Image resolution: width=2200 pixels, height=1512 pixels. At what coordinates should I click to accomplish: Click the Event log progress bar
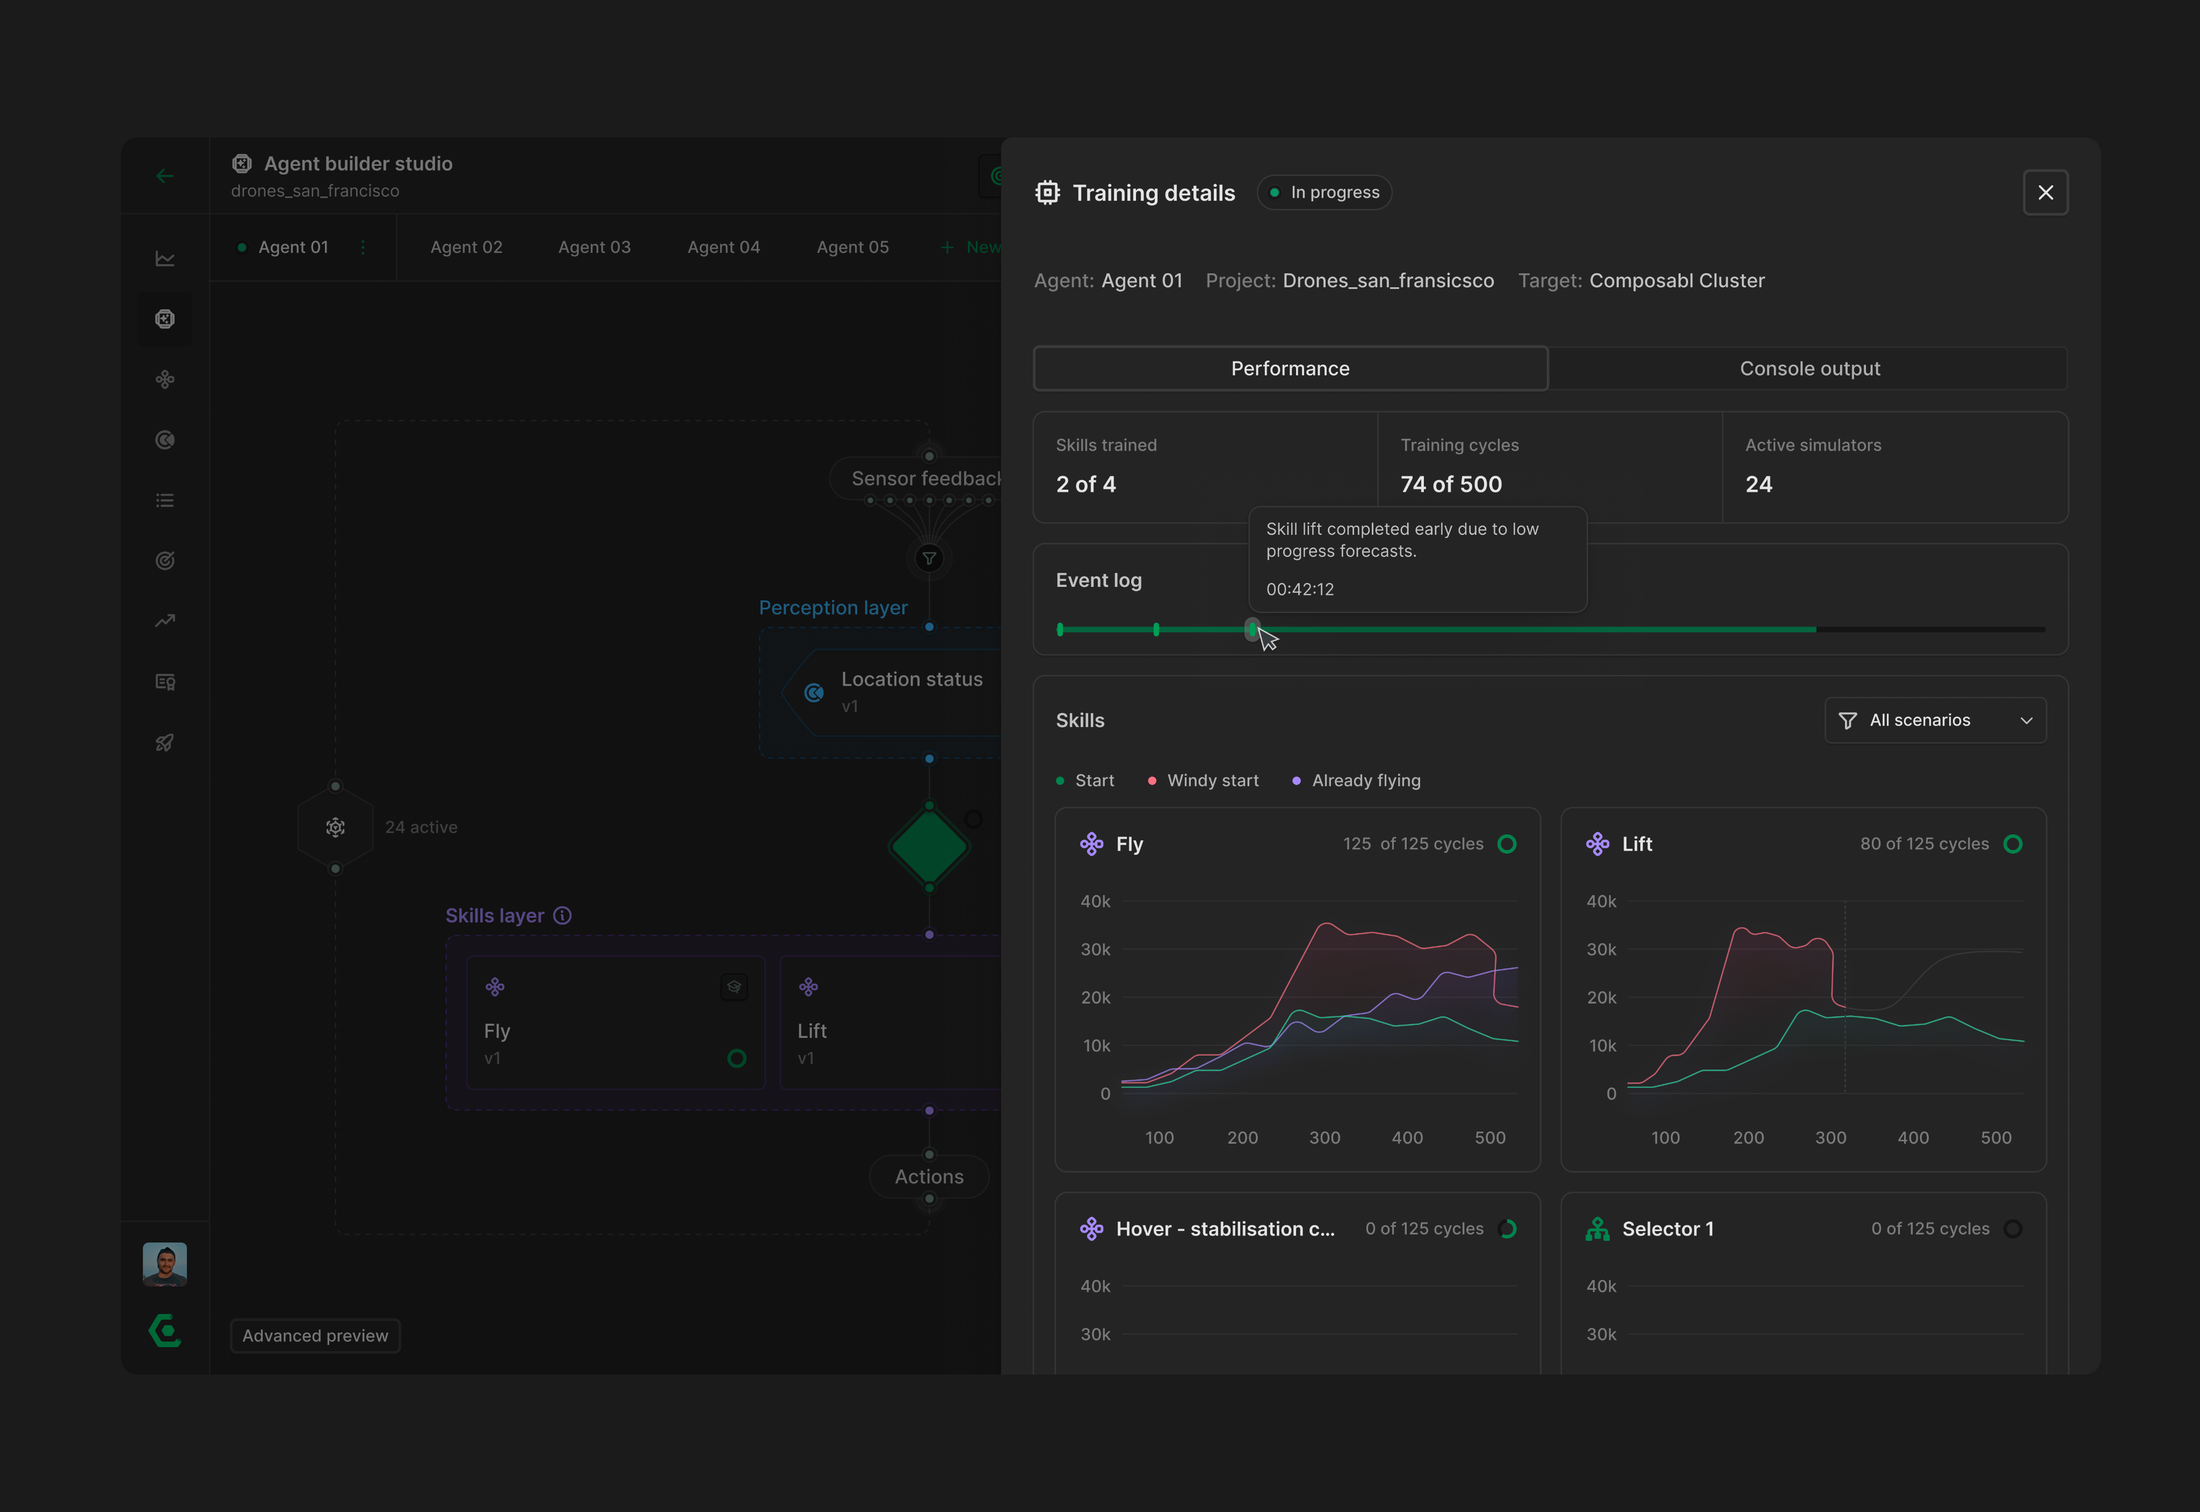pos(1551,629)
